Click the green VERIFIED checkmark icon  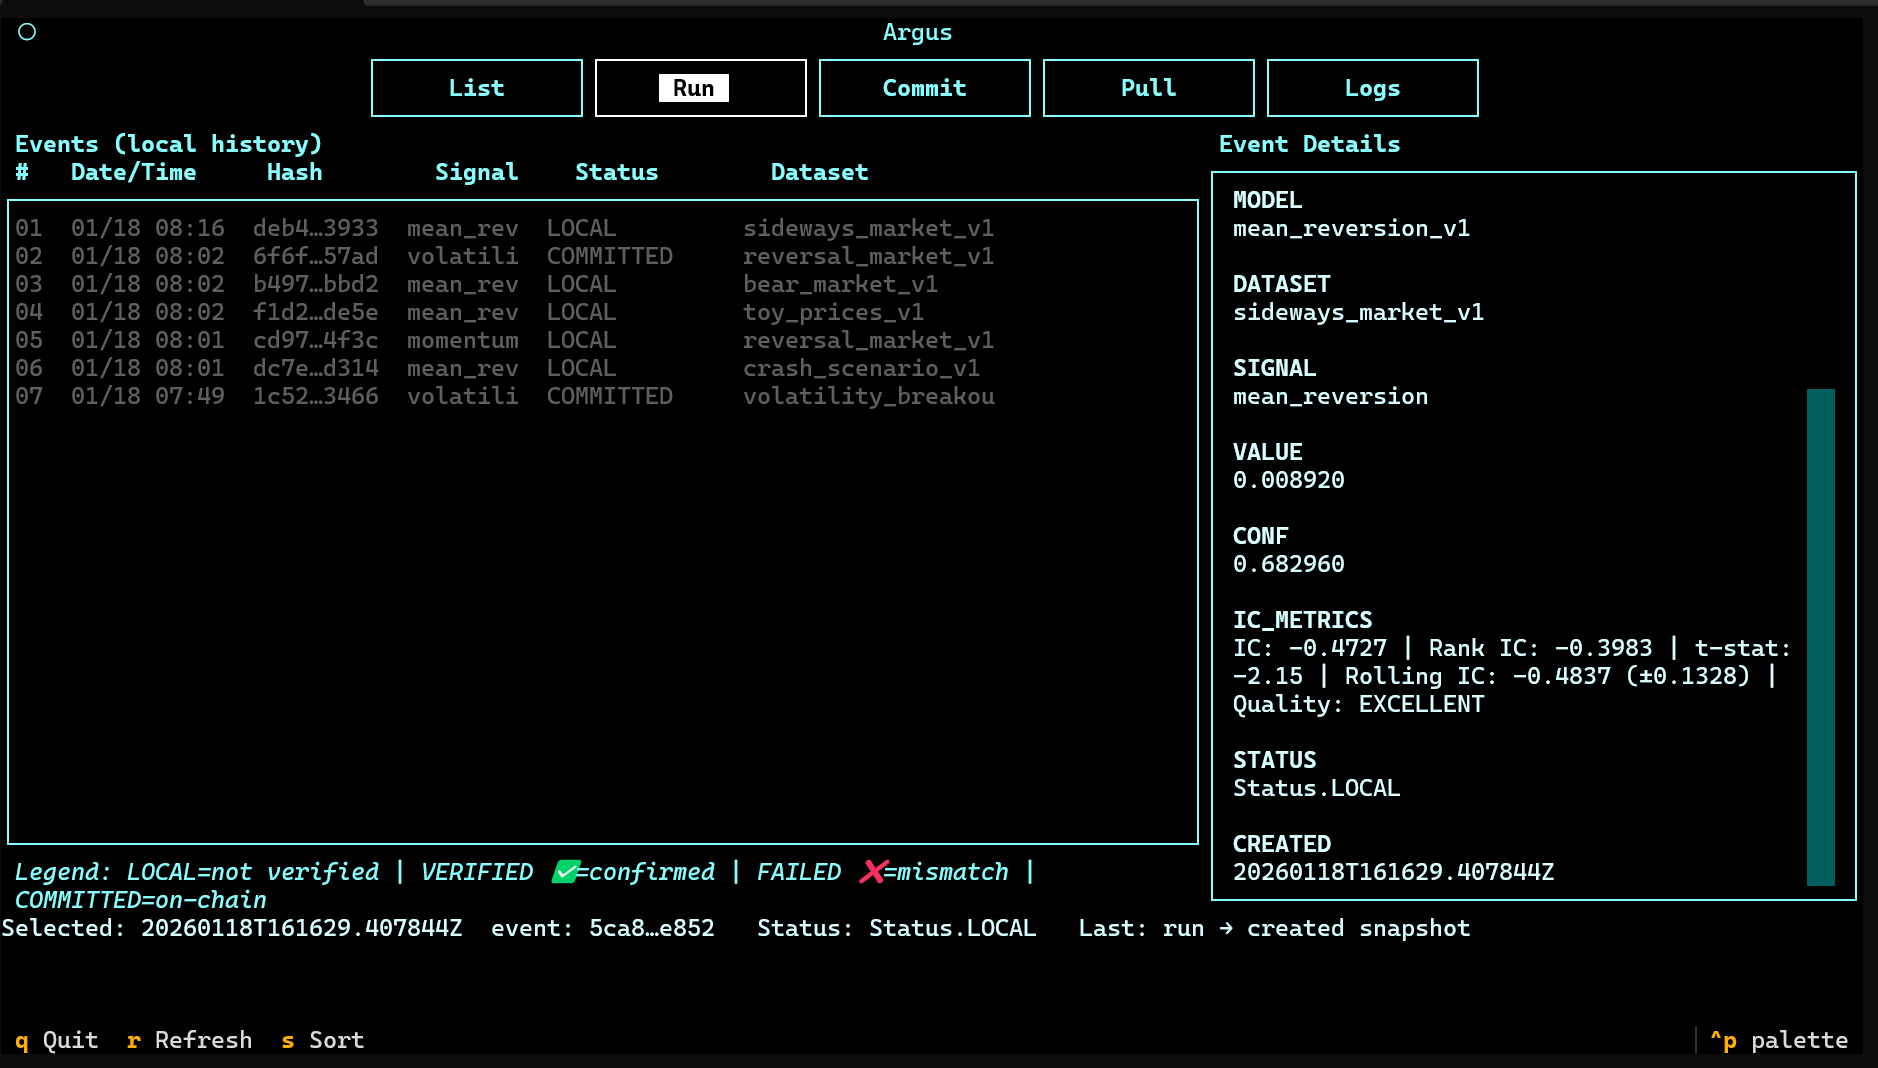pyautogui.click(x=565, y=872)
